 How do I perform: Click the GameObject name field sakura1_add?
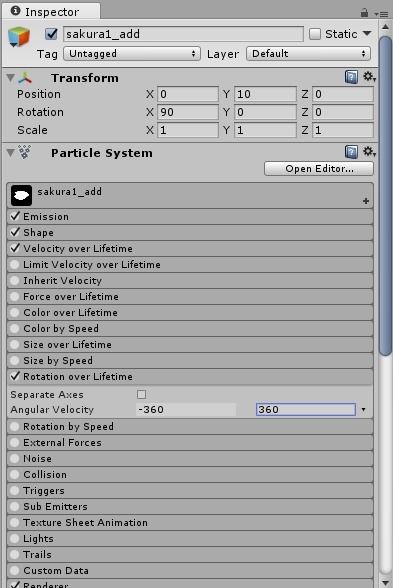tap(183, 34)
